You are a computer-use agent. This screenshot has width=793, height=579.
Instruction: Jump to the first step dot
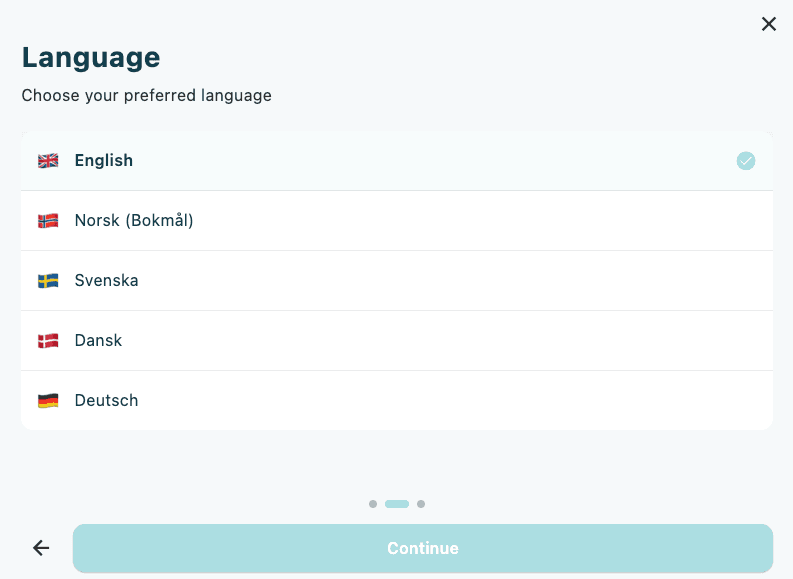[373, 504]
